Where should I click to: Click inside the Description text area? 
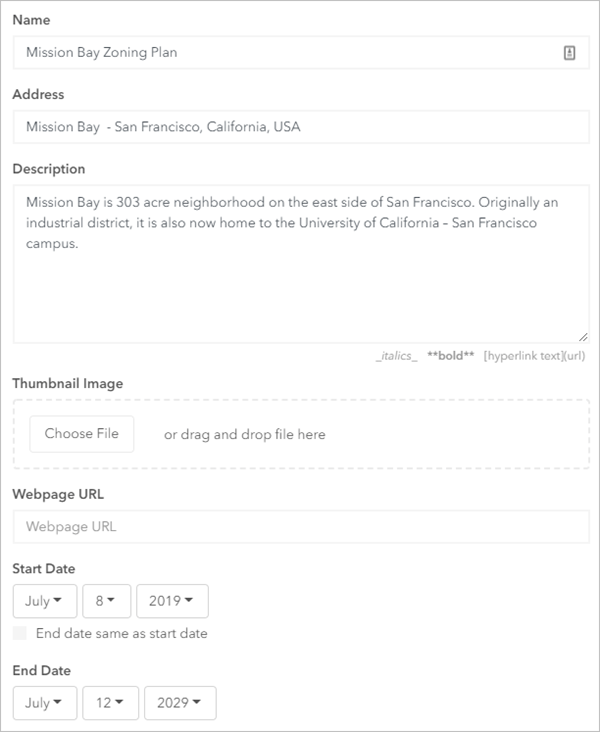click(x=300, y=280)
